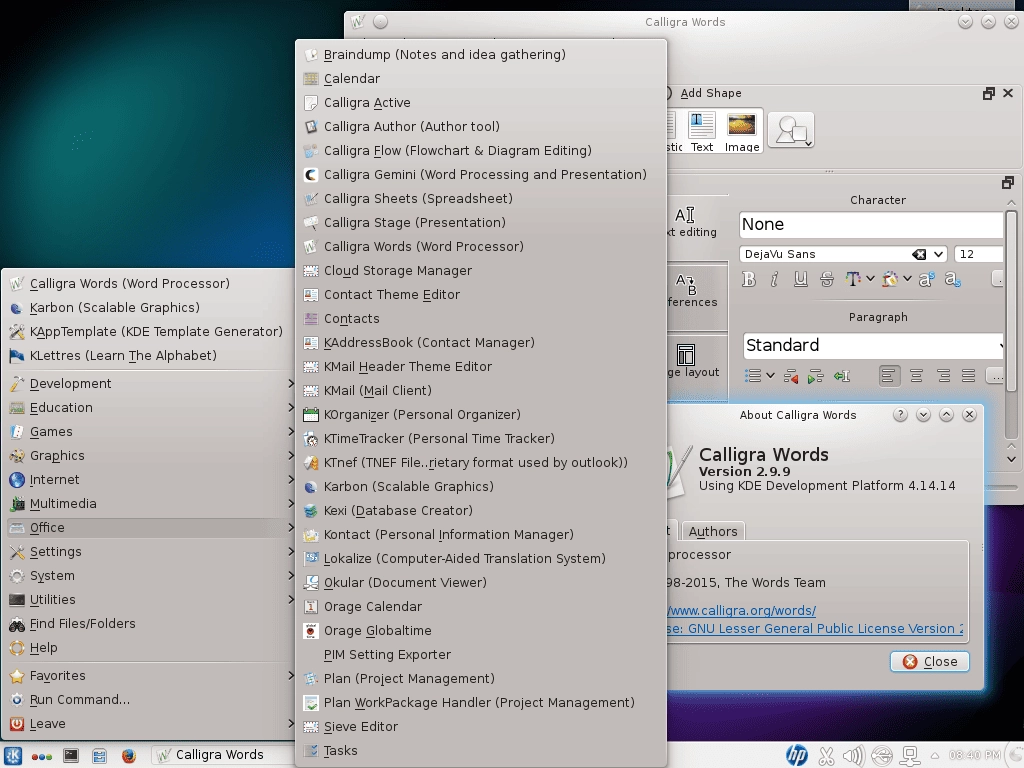
Task: Click the bullet list icon
Action: [754, 376]
